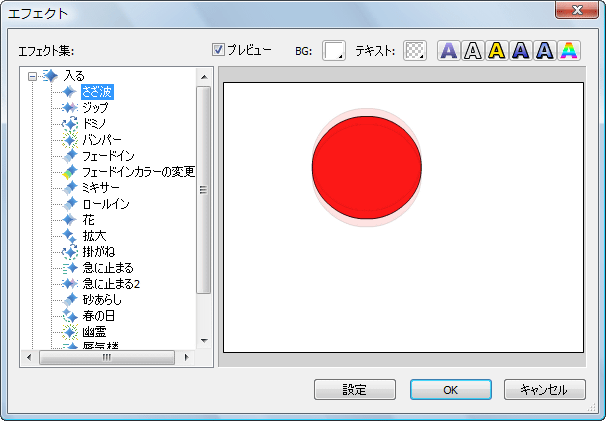
Task: Click the 入る category label
Action: [x=74, y=76]
